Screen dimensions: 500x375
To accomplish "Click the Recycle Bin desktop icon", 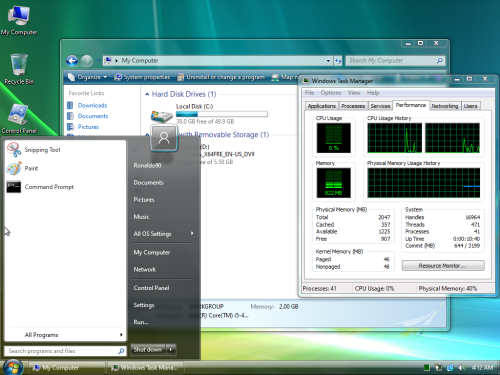I will [x=19, y=69].
